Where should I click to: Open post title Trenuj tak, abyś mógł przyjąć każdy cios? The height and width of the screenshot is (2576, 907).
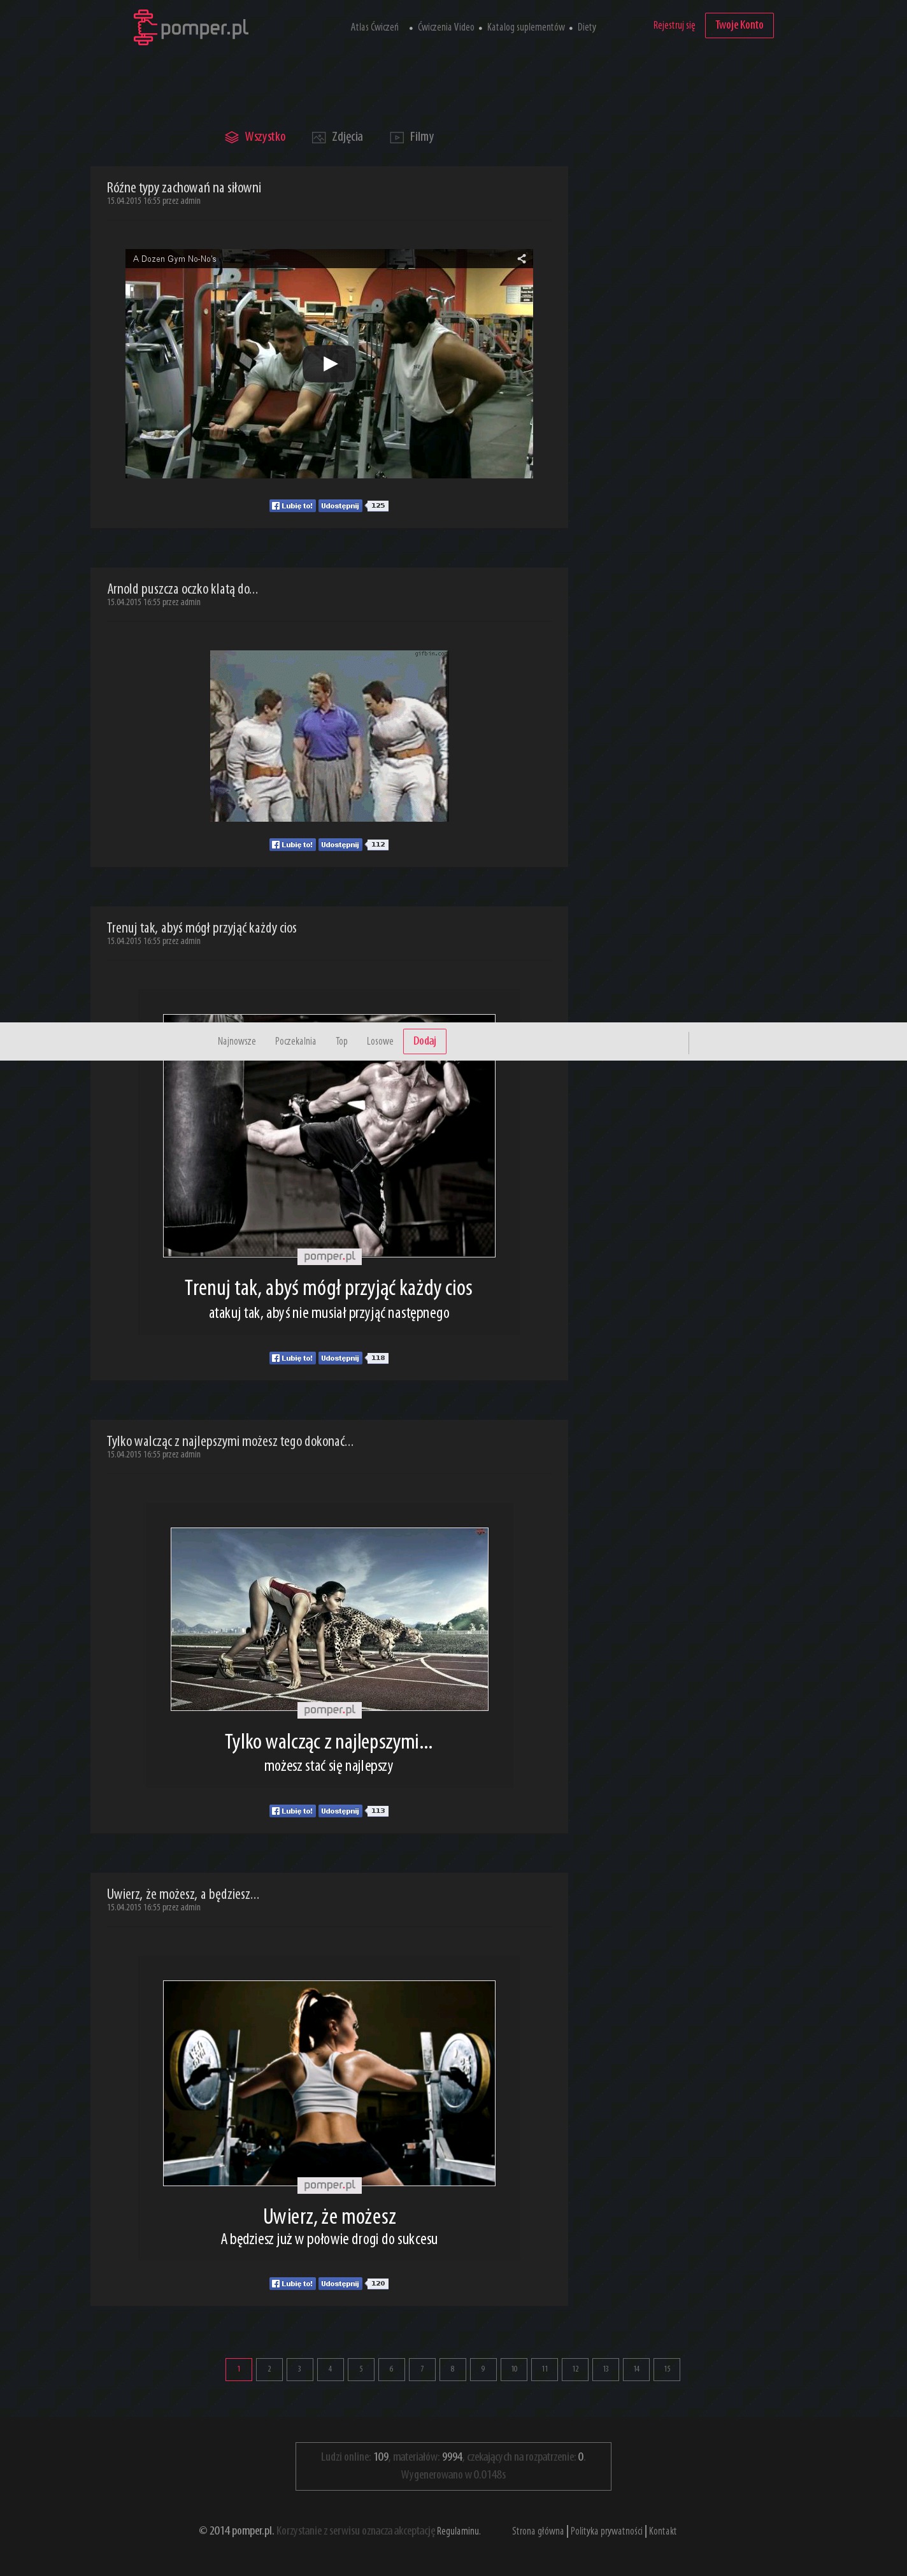tap(202, 928)
